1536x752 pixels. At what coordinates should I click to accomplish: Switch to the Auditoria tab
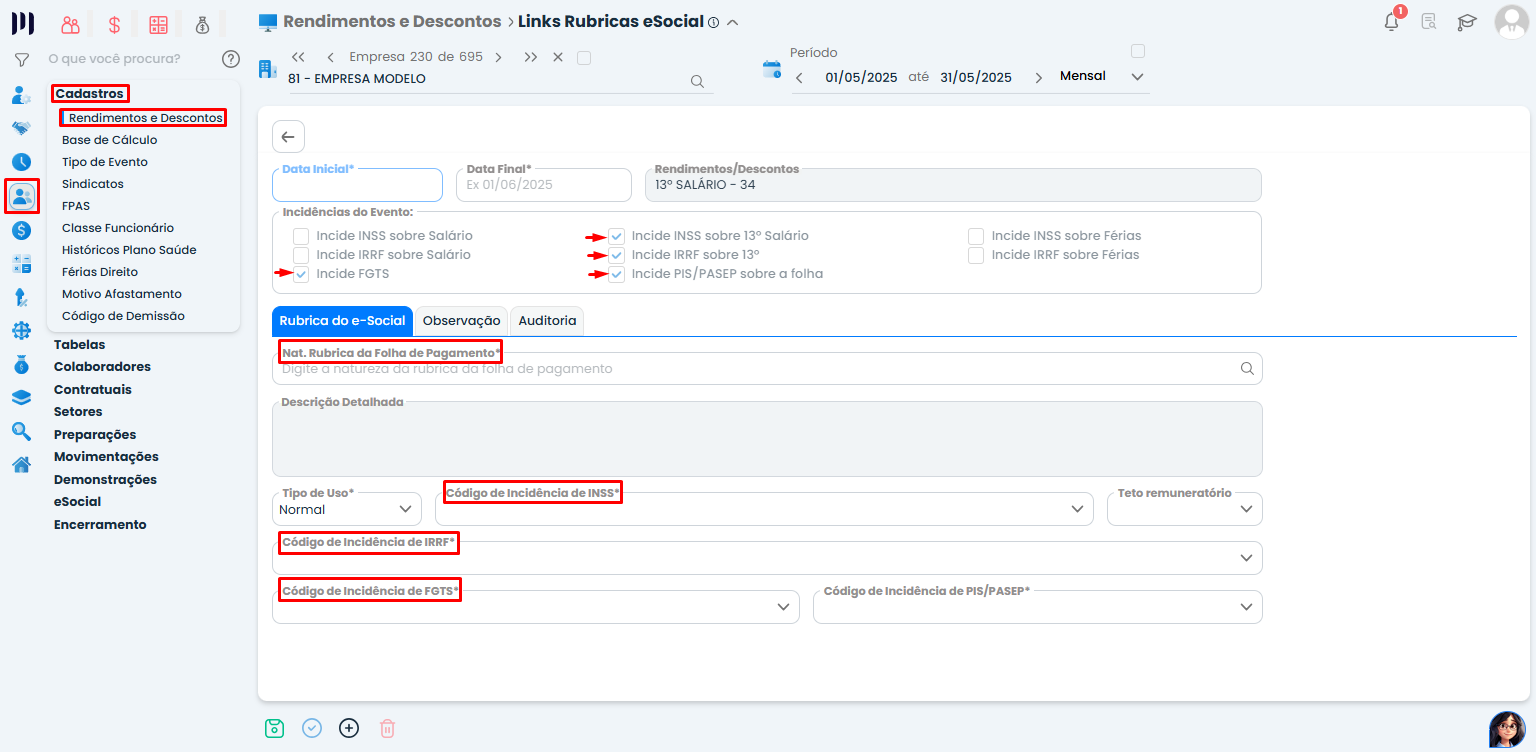click(x=547, y=321)
